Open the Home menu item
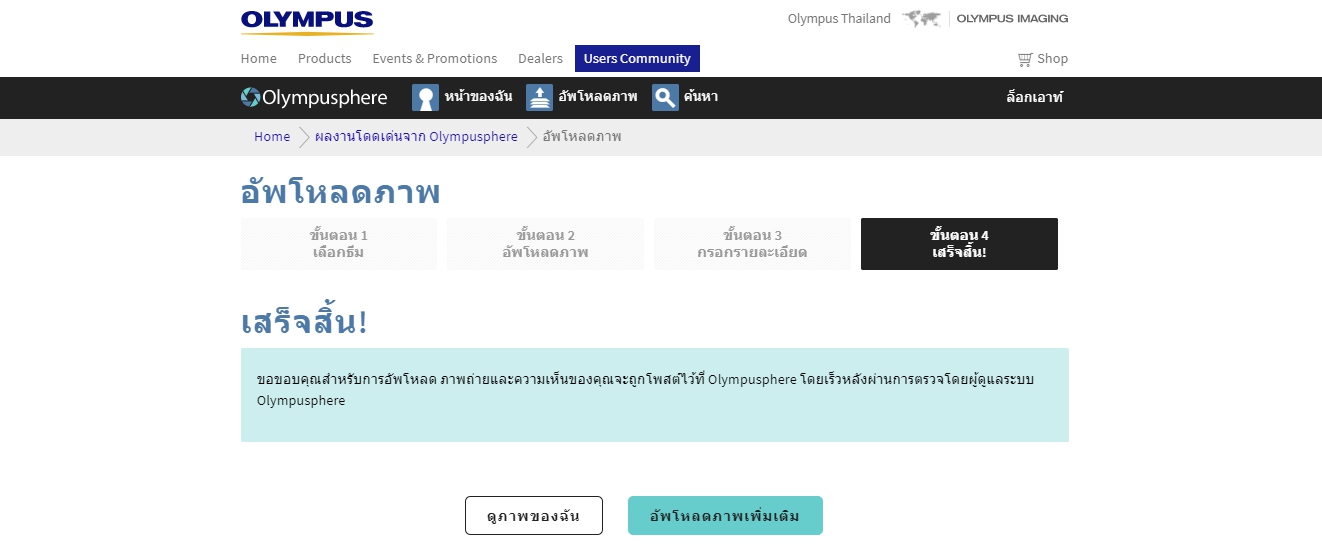Image resolution: width=1322 pixels, height=545 pixels. tap(259, 58)
